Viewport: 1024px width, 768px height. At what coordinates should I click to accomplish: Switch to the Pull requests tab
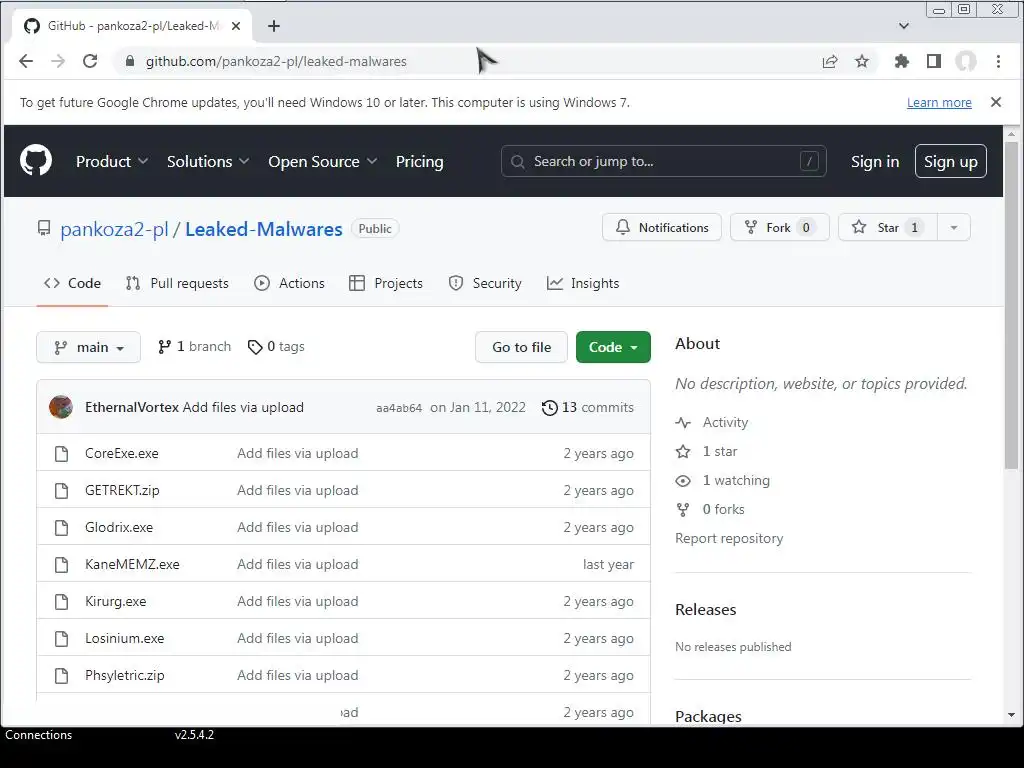coord(177,283)
